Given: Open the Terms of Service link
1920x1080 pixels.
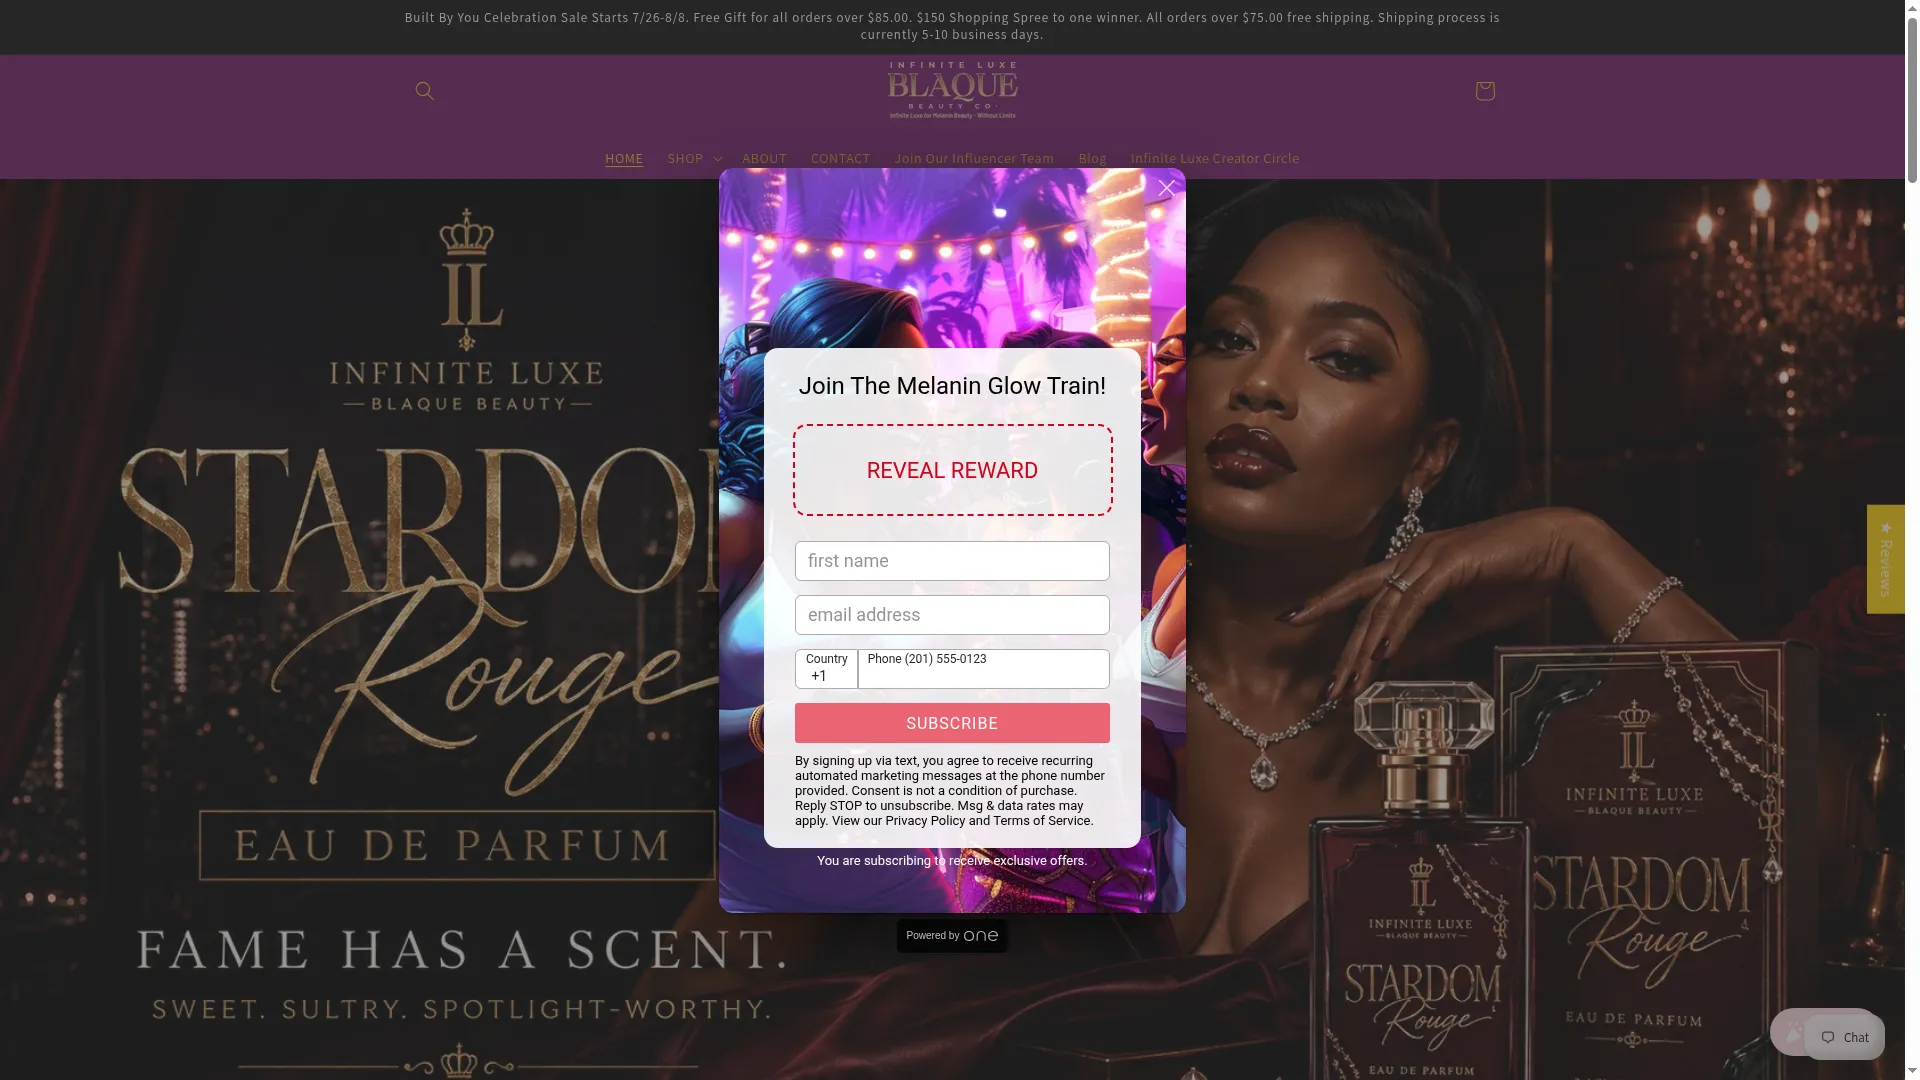Looking at the screenshot, I should (x=1041, y=821).
